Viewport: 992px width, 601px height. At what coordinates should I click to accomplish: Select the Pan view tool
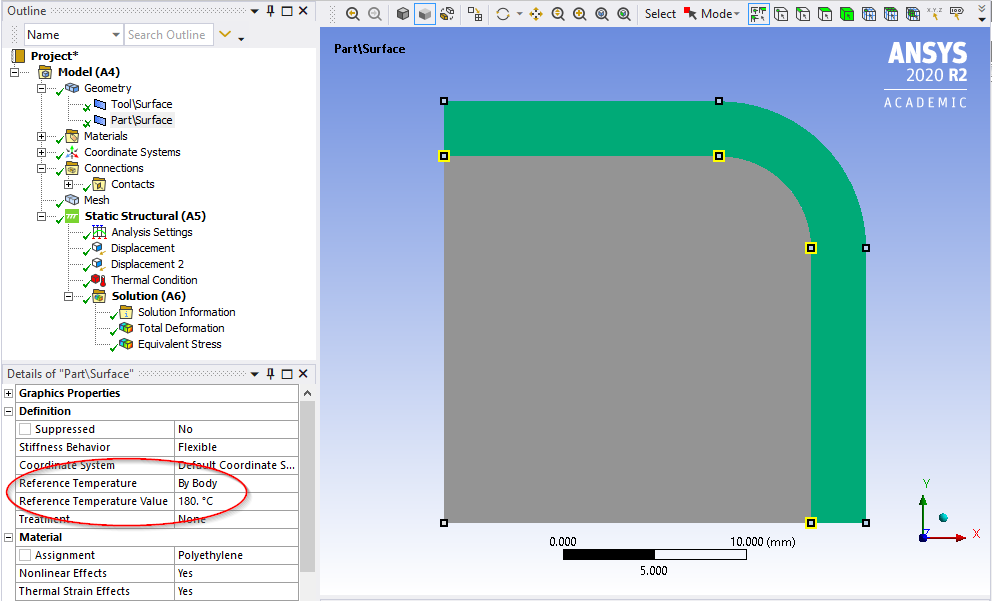coord(535,14)
